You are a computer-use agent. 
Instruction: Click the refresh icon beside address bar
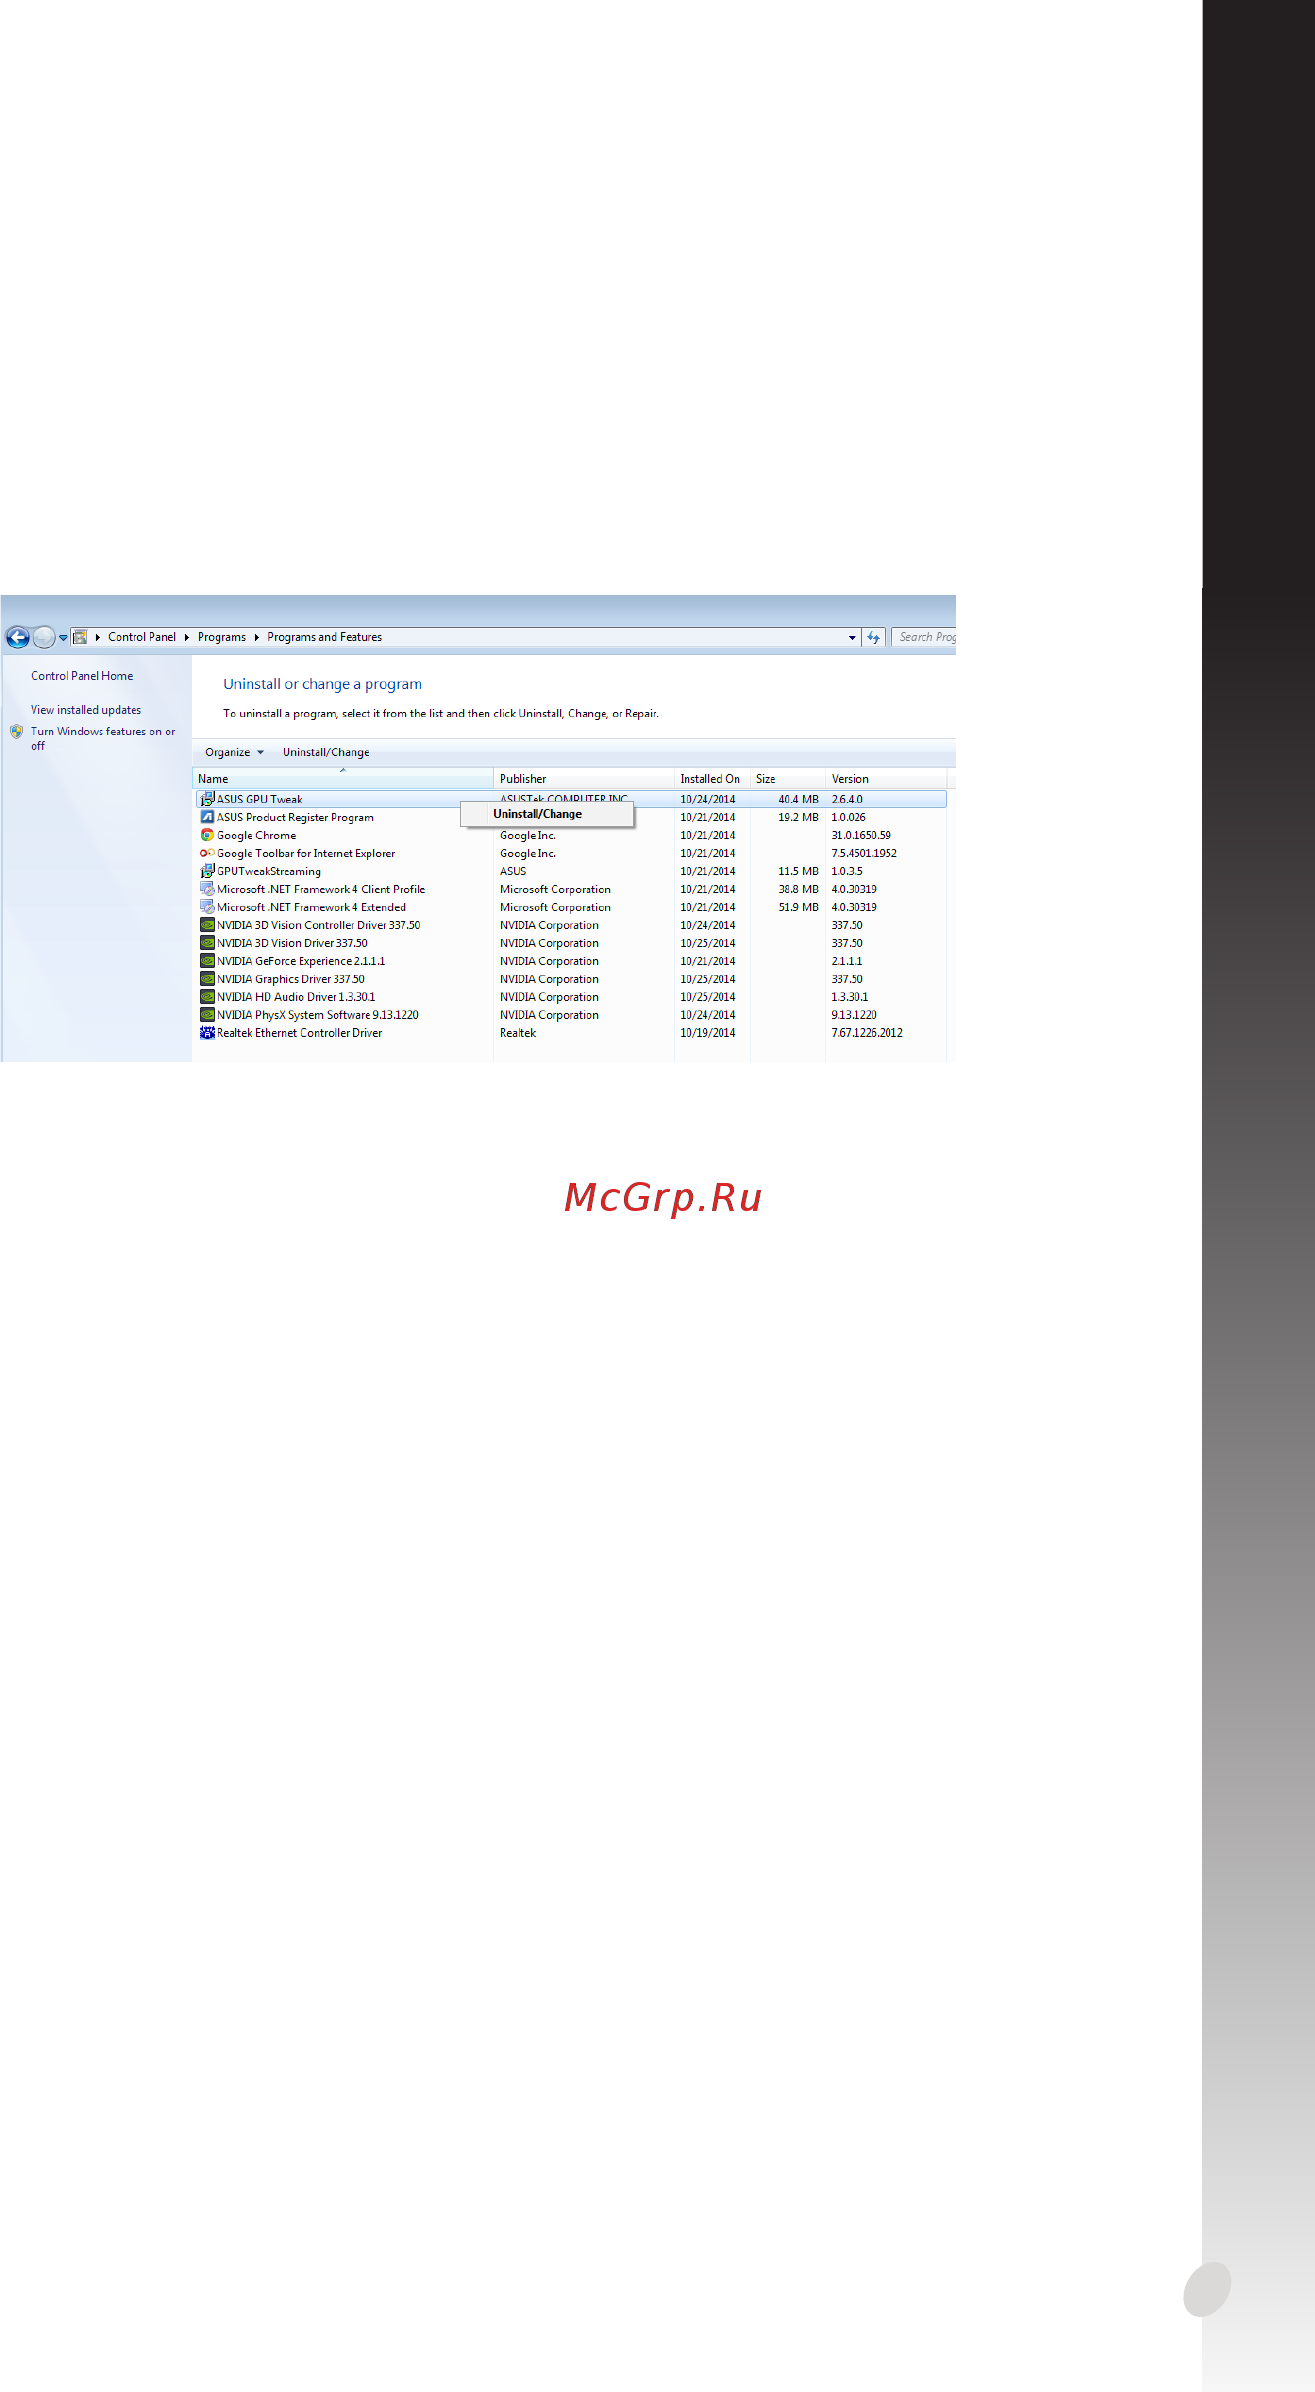(874, 637)
